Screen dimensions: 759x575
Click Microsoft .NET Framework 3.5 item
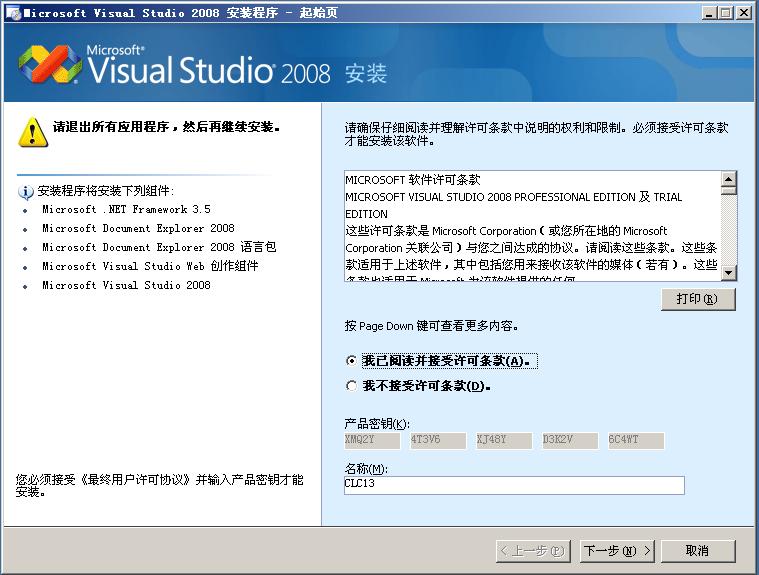126,210
